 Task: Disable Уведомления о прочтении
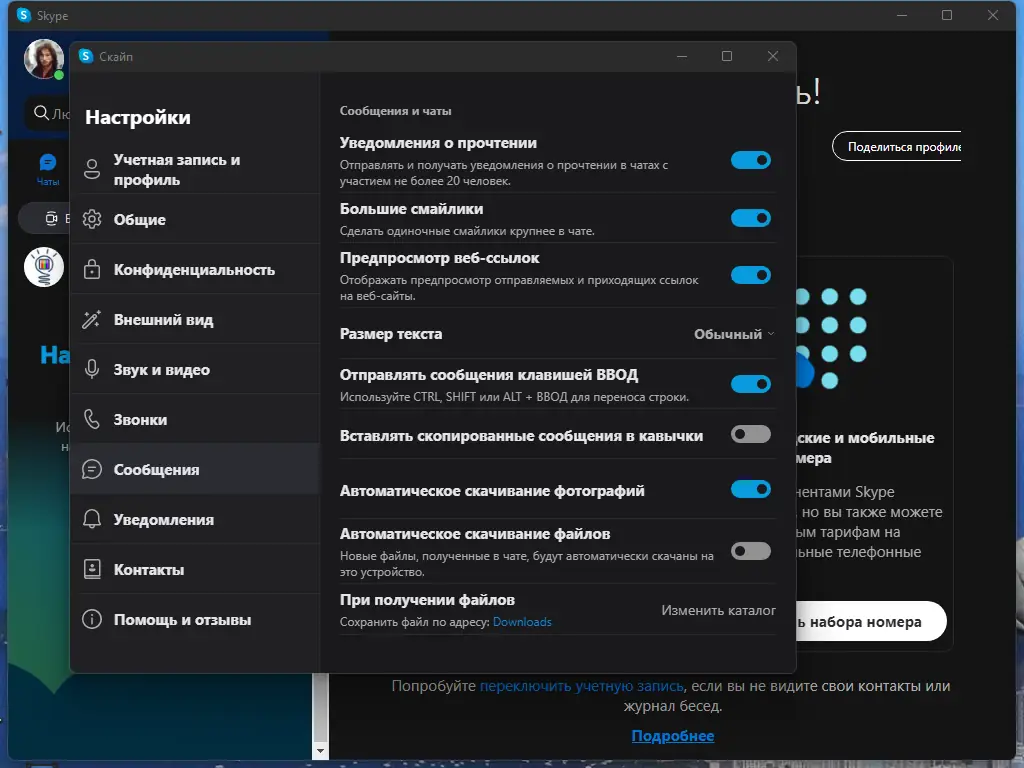coord(751,160)
